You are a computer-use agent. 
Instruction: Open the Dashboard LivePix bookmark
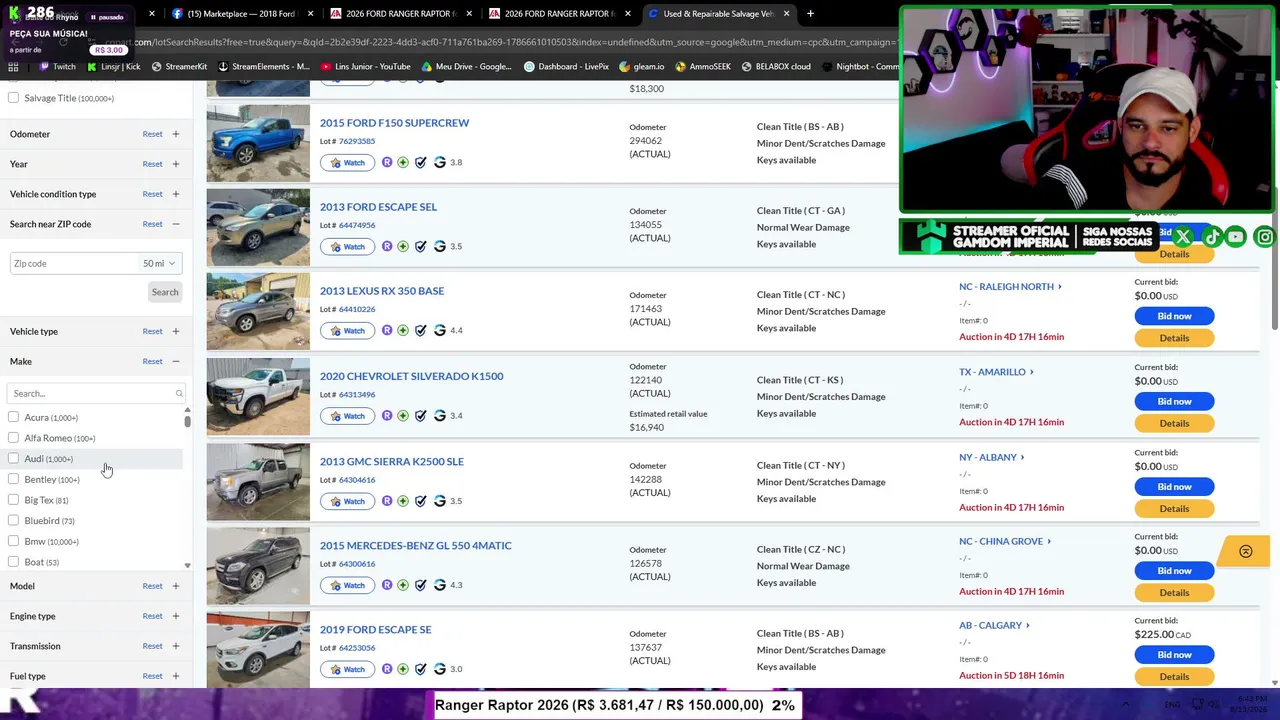click(x=566, y=67)
